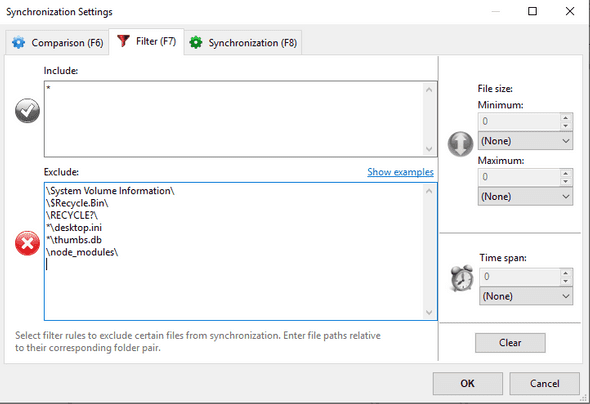Click the gray checkmark Include icon
The height and width of the screenshot is (404, 590).
27,111
